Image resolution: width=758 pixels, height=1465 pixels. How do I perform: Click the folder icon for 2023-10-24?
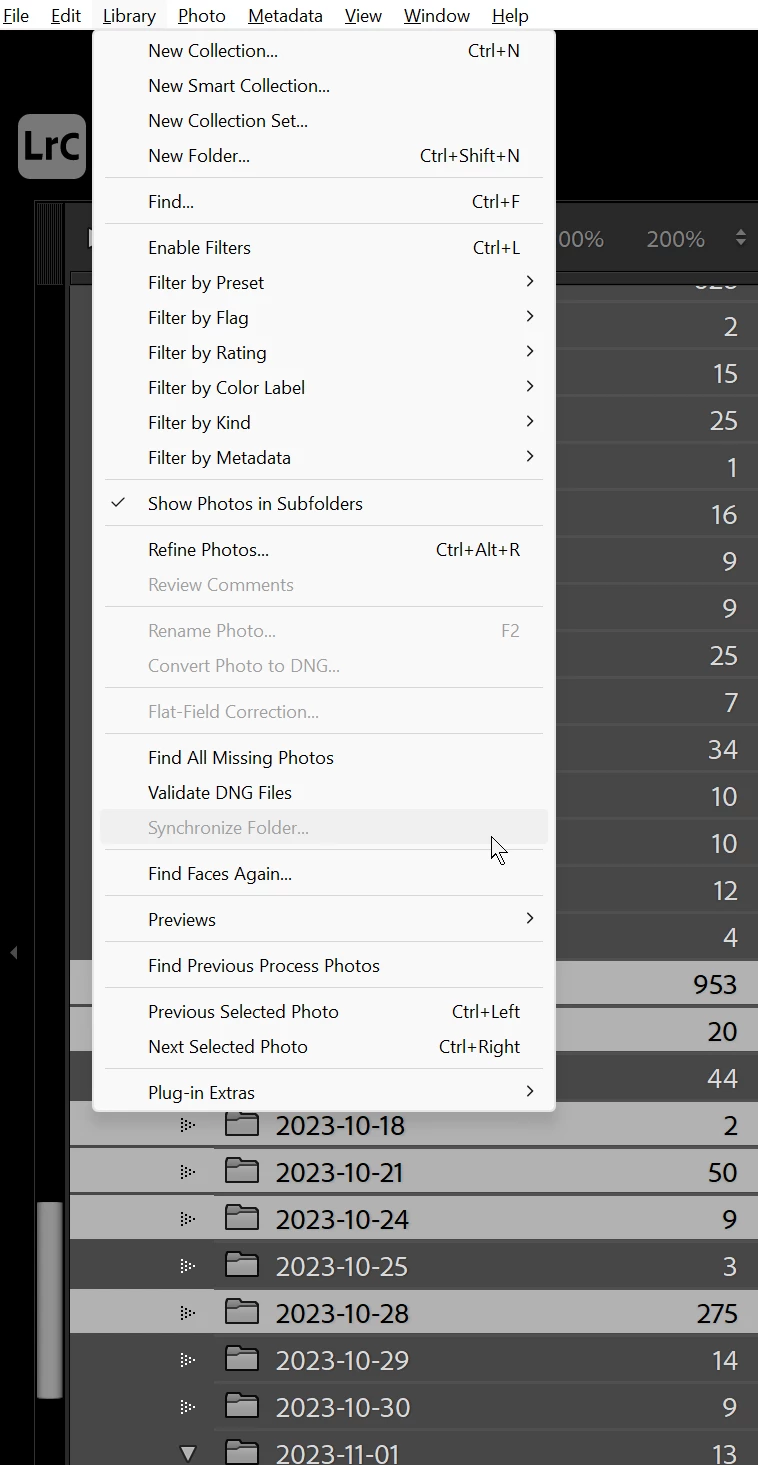[241, 1218]
